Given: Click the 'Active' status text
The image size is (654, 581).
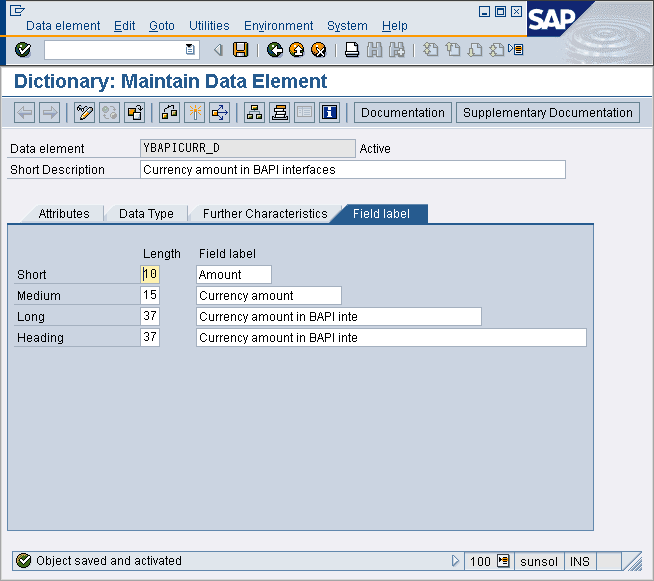Looking at the screenshot, I should tap(375, 148).
